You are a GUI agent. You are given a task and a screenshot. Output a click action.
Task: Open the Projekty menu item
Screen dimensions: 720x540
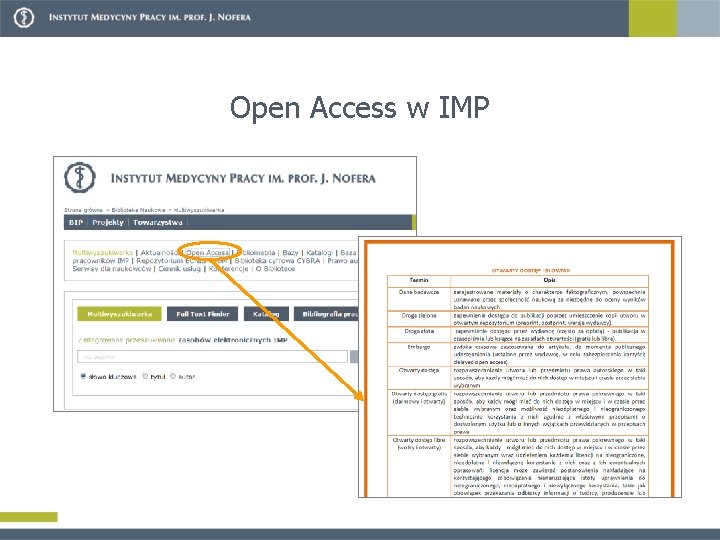108,222
